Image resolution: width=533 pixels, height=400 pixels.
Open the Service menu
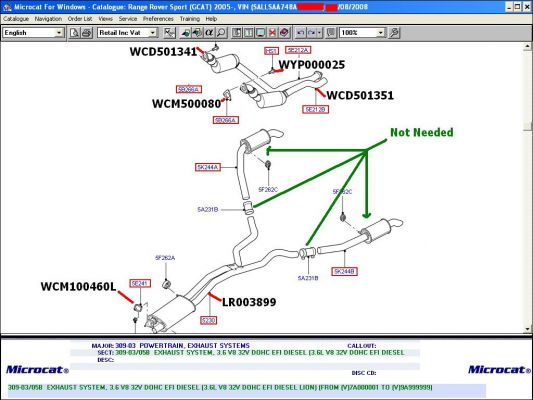128,19
